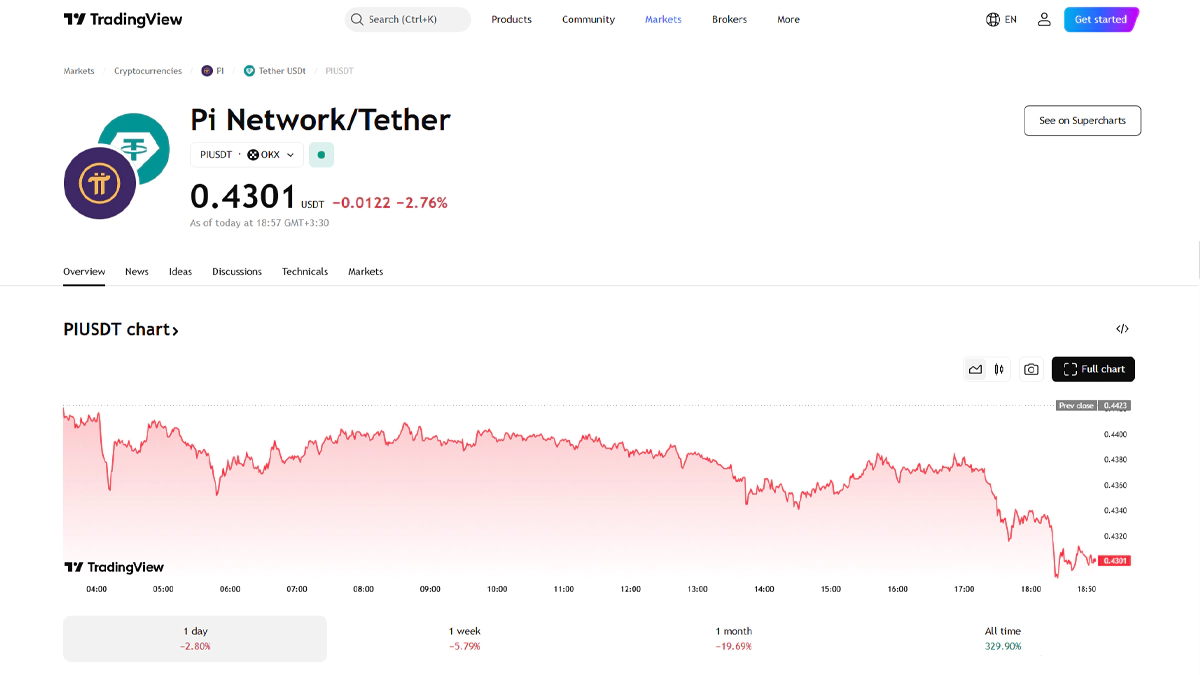Switch chart to area style

pos(975,369)
